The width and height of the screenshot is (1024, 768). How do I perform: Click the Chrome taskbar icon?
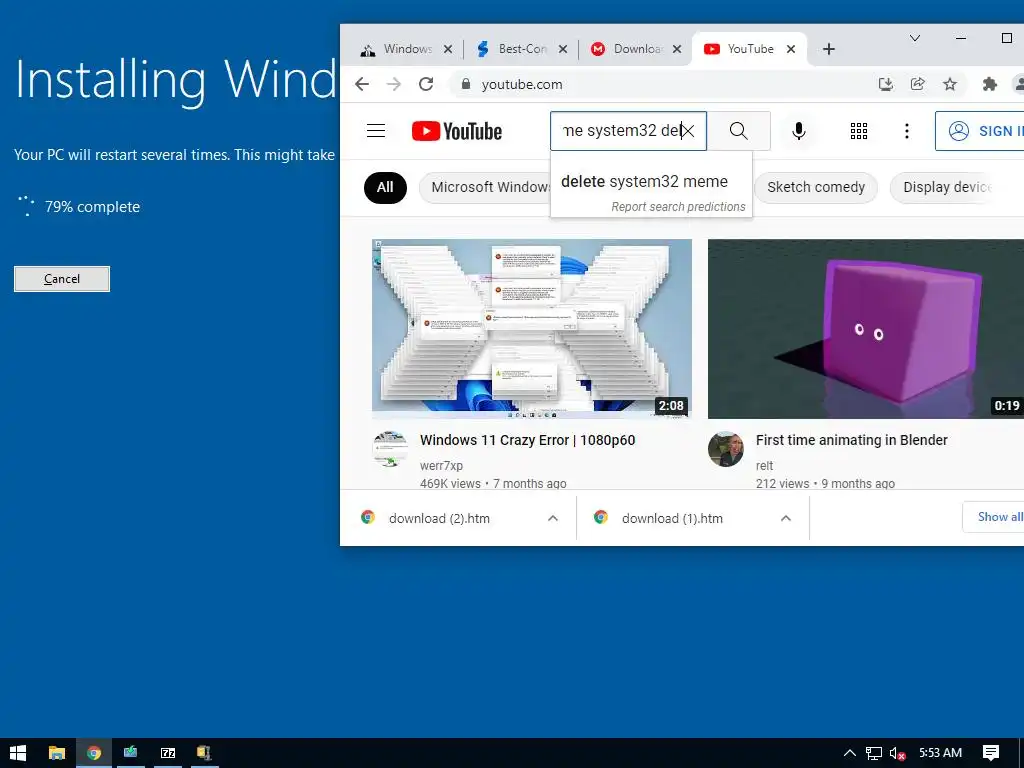pos(94,753)
